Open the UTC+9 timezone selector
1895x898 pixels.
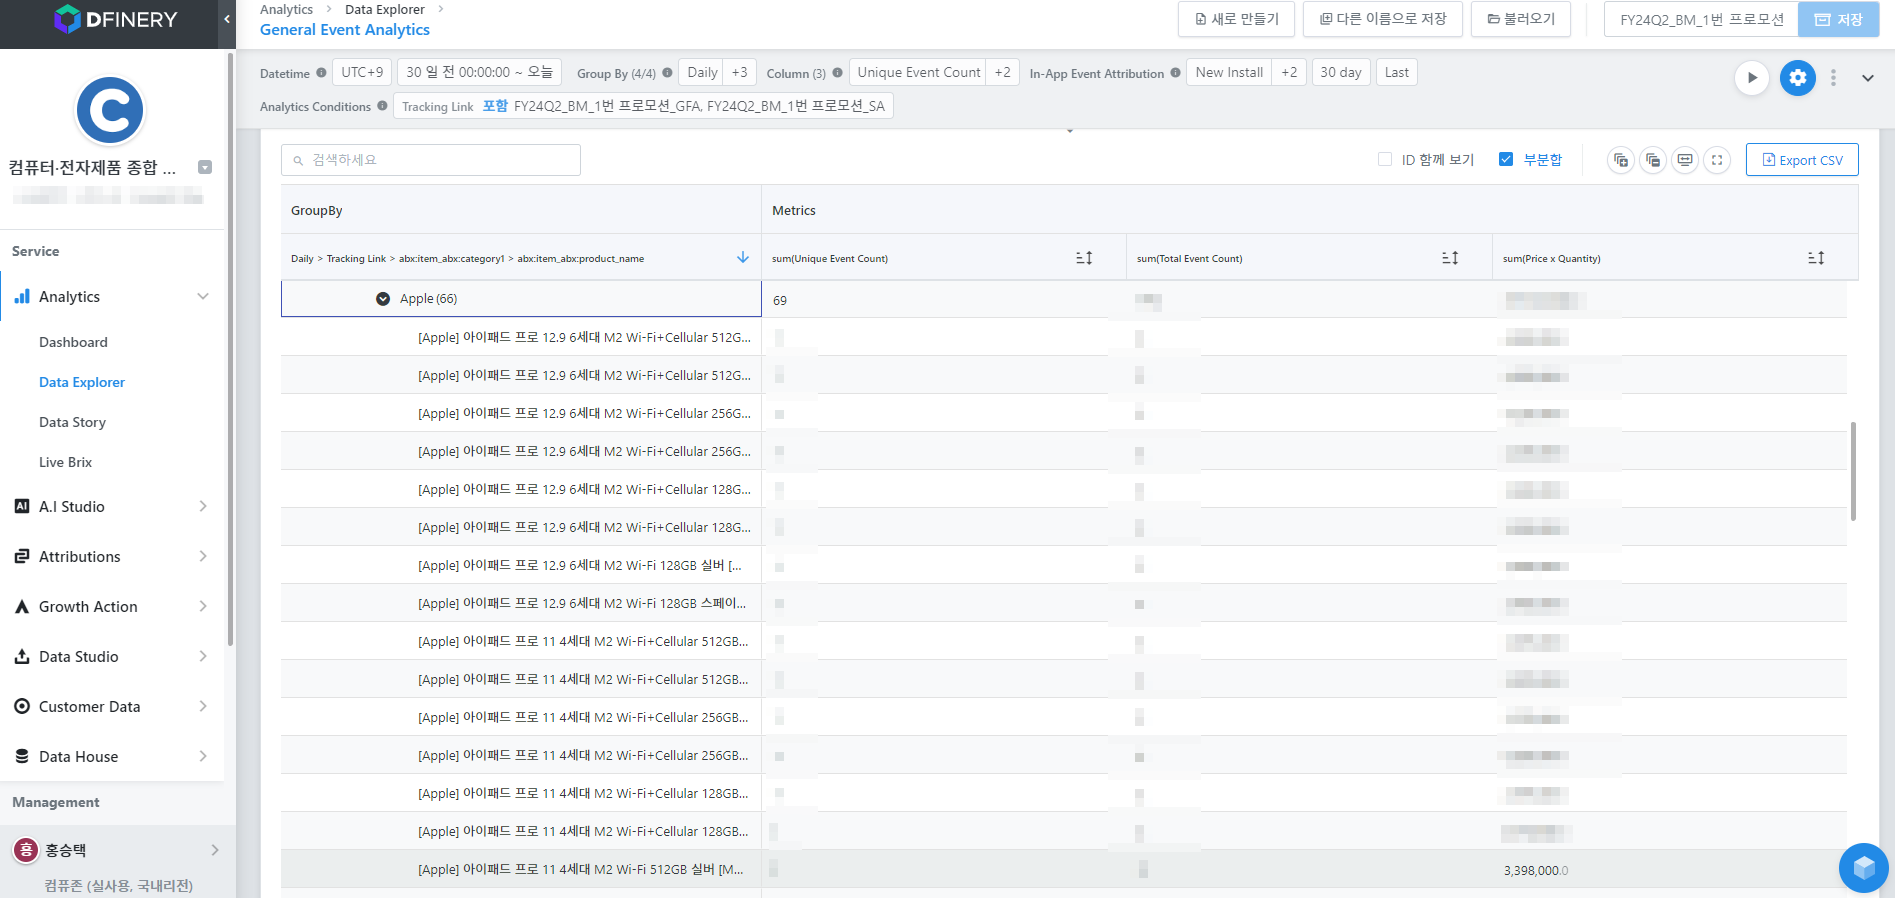(x=362, y=73)
